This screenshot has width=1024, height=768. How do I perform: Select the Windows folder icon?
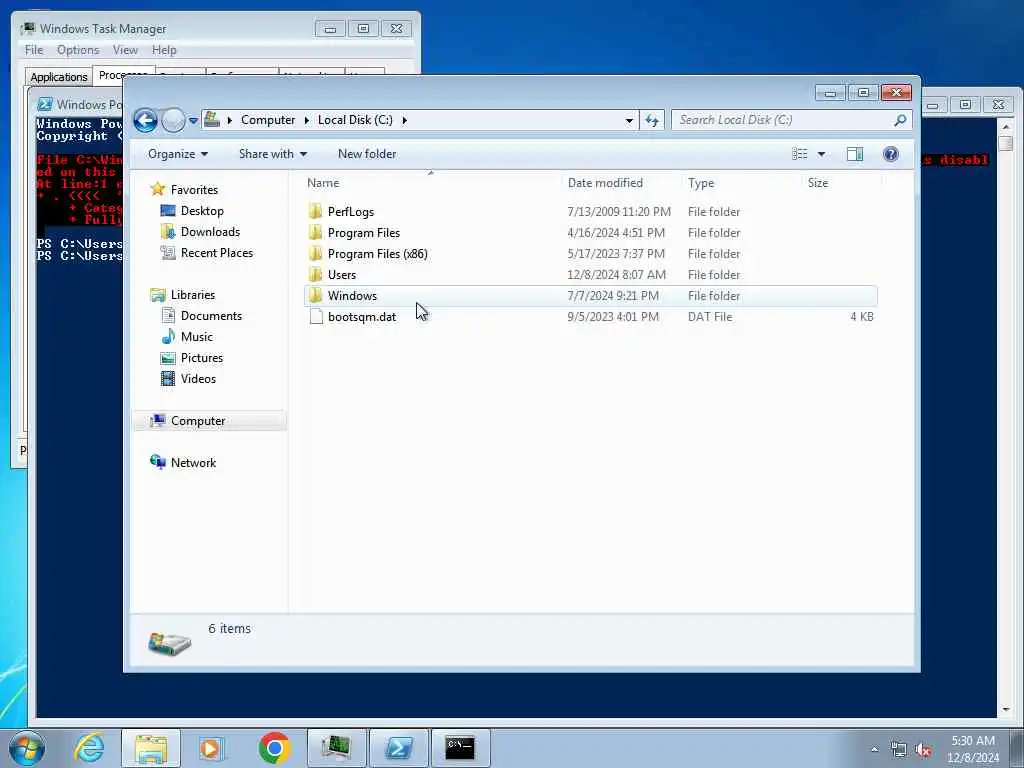tap(316, 296)
